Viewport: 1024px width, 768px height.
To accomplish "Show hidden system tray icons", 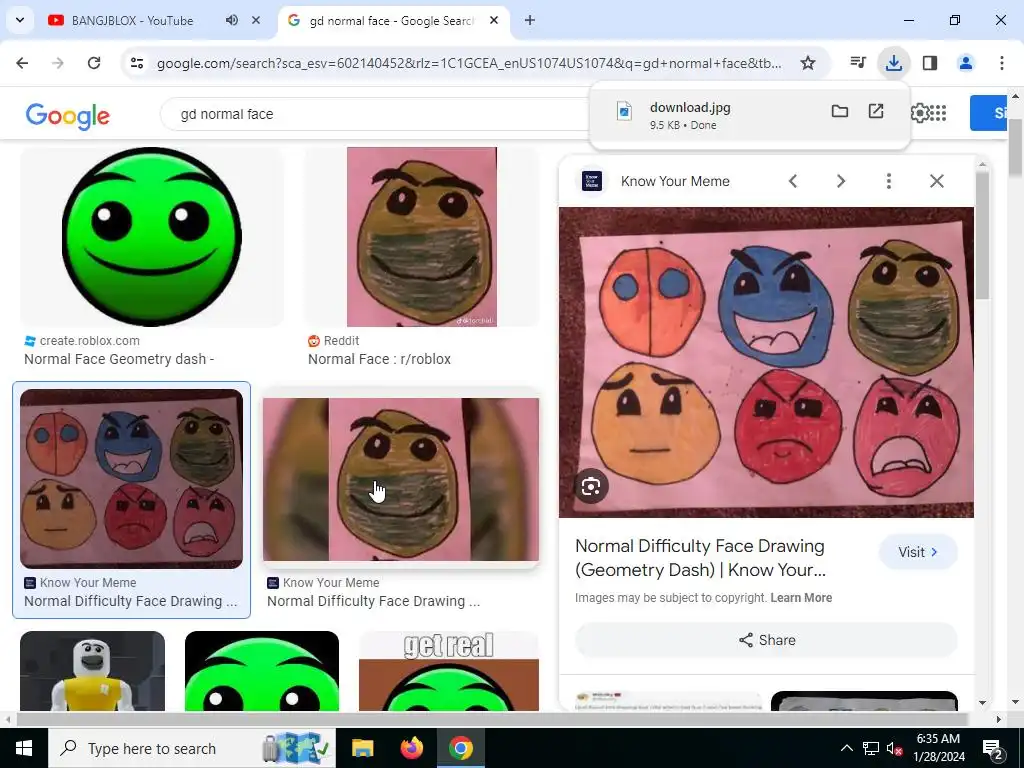I will pyautogui.click(x=846, y=748).
